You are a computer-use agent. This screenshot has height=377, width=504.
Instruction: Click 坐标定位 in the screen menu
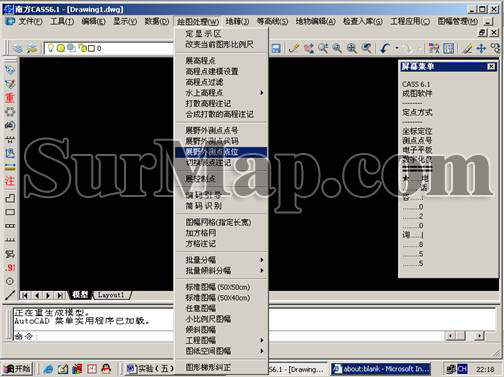417,131
